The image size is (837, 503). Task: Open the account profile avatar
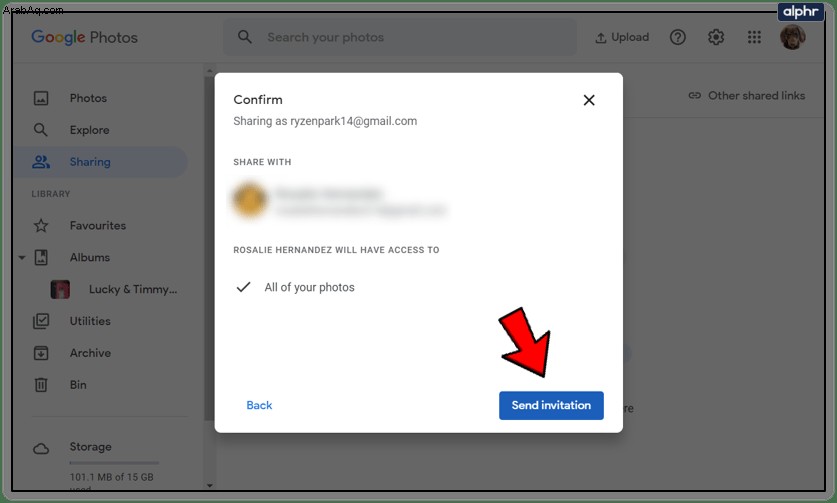coord(792,37)
